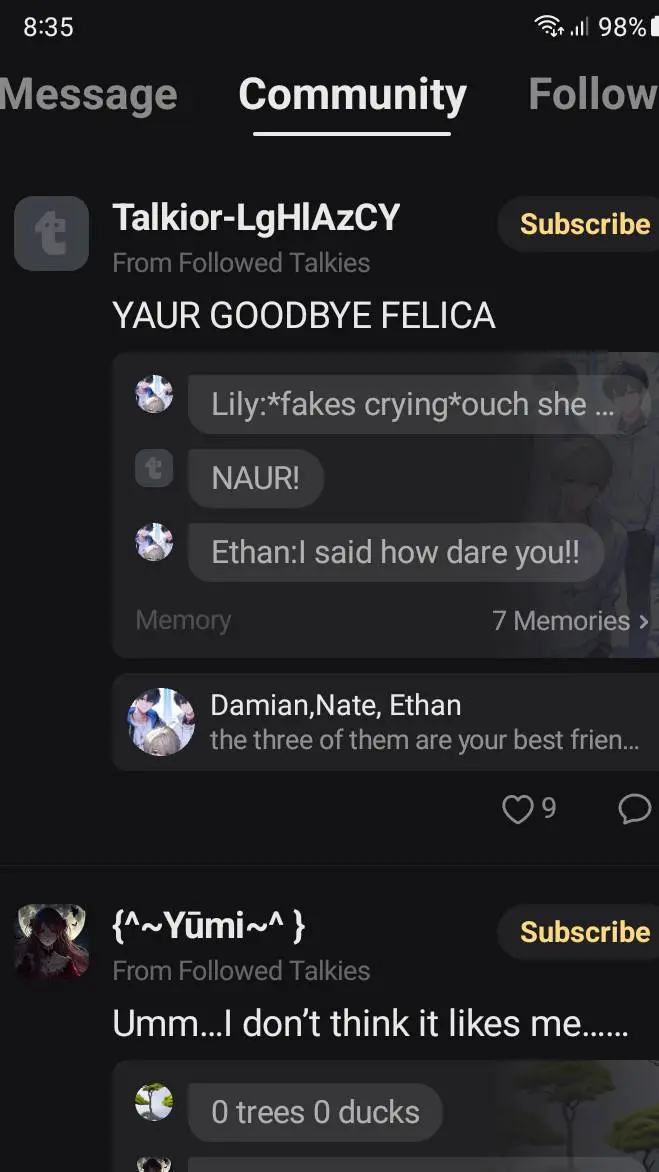659x1172 pixels.
Task: Select the Community tab
Action: coord(353,95)
